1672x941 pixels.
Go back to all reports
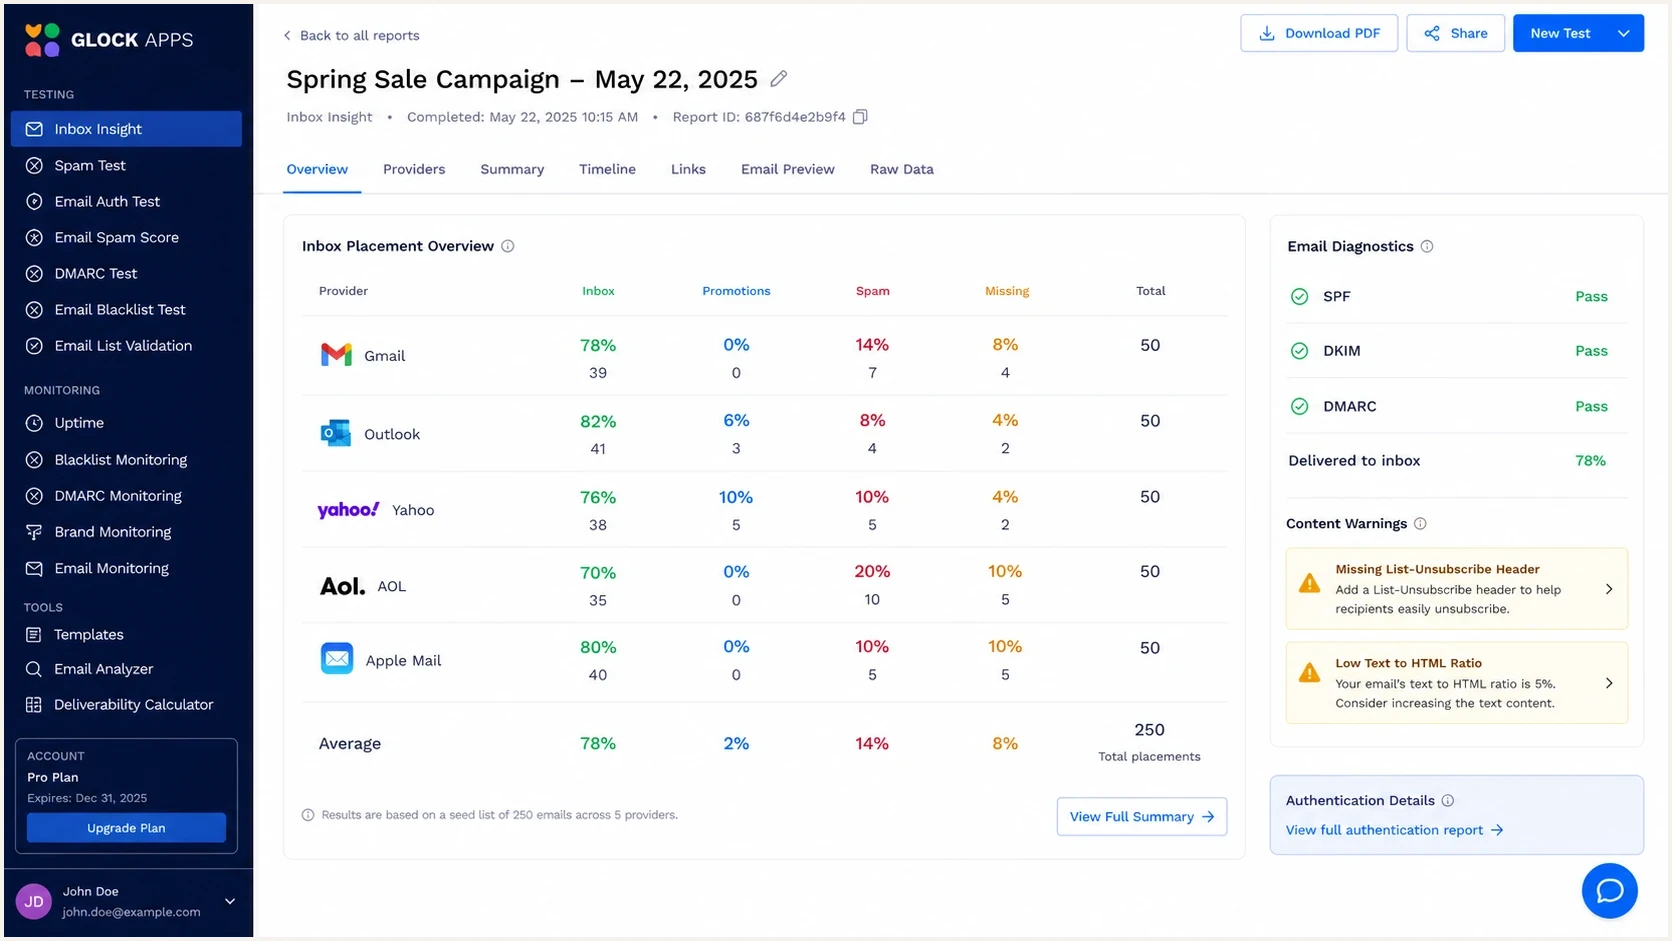pyautogui.click(x=351, y=35)
